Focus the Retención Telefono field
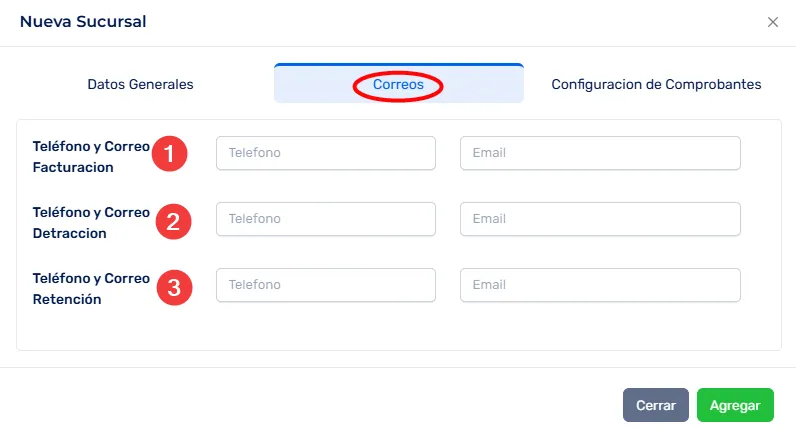This screenshot has width=796, height=439. click(x=326, y=285)
